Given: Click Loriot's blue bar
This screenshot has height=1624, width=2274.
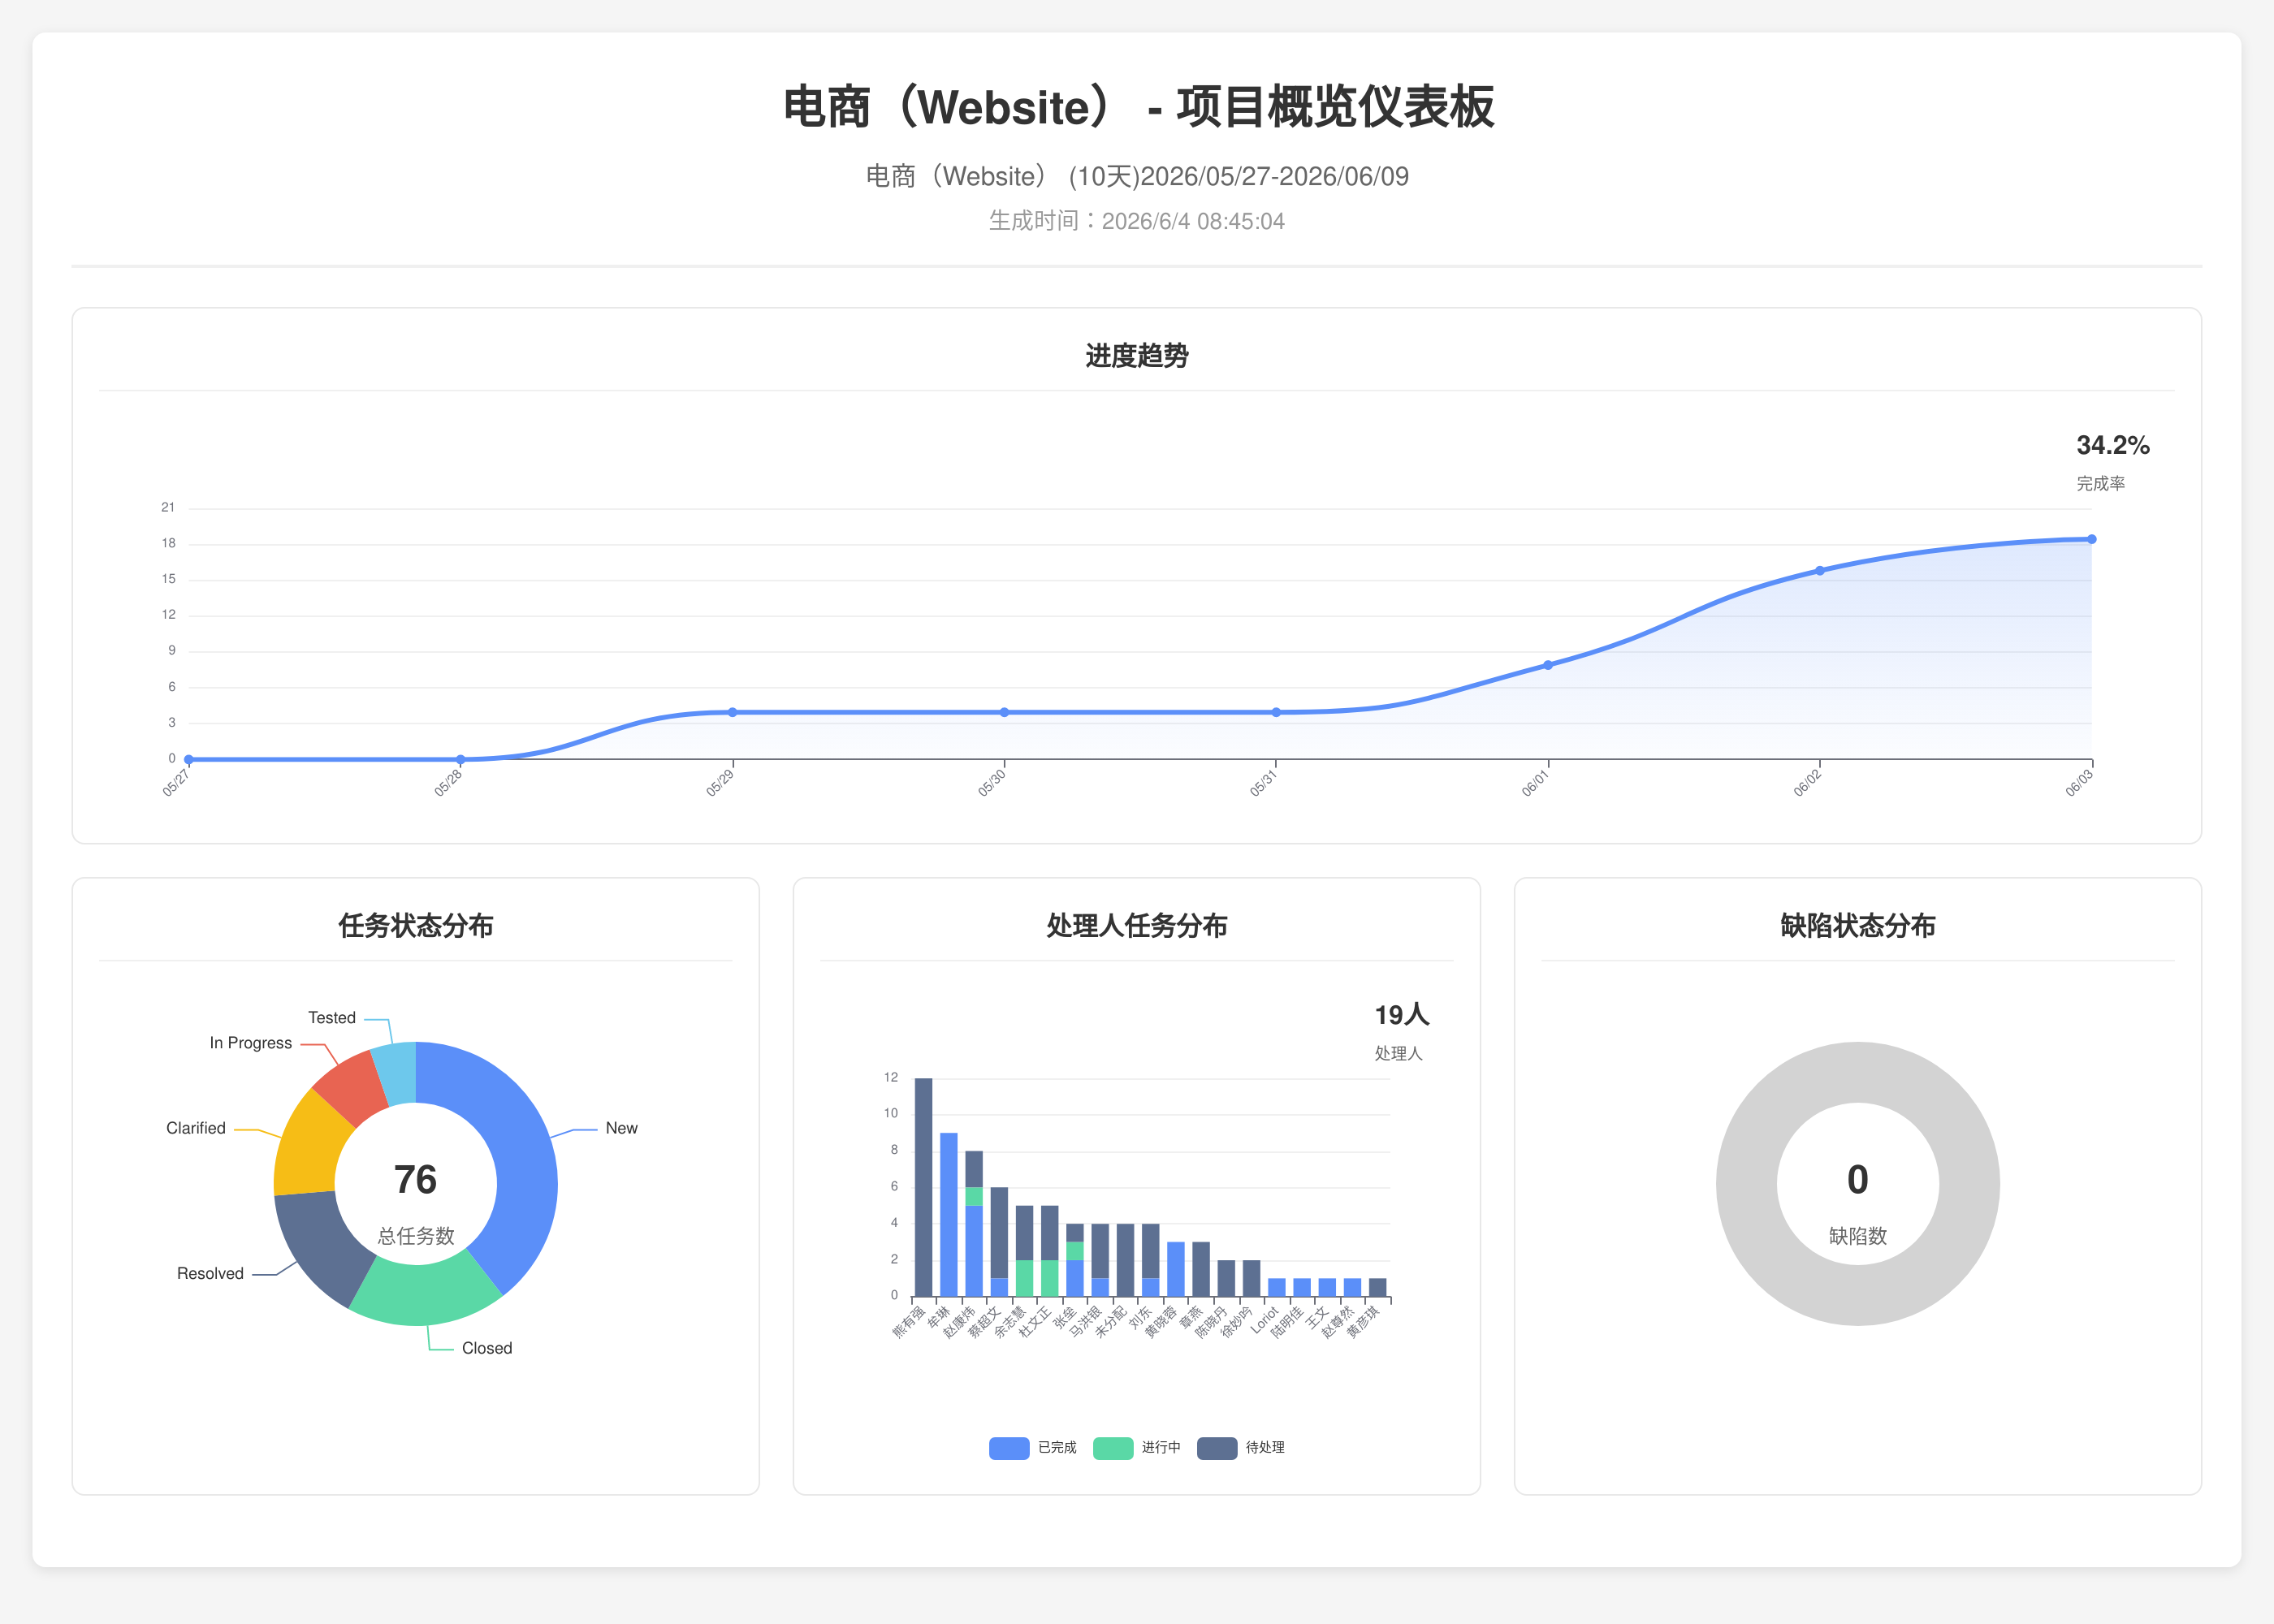Looking at the screenshot, I should point(1277,1288).
